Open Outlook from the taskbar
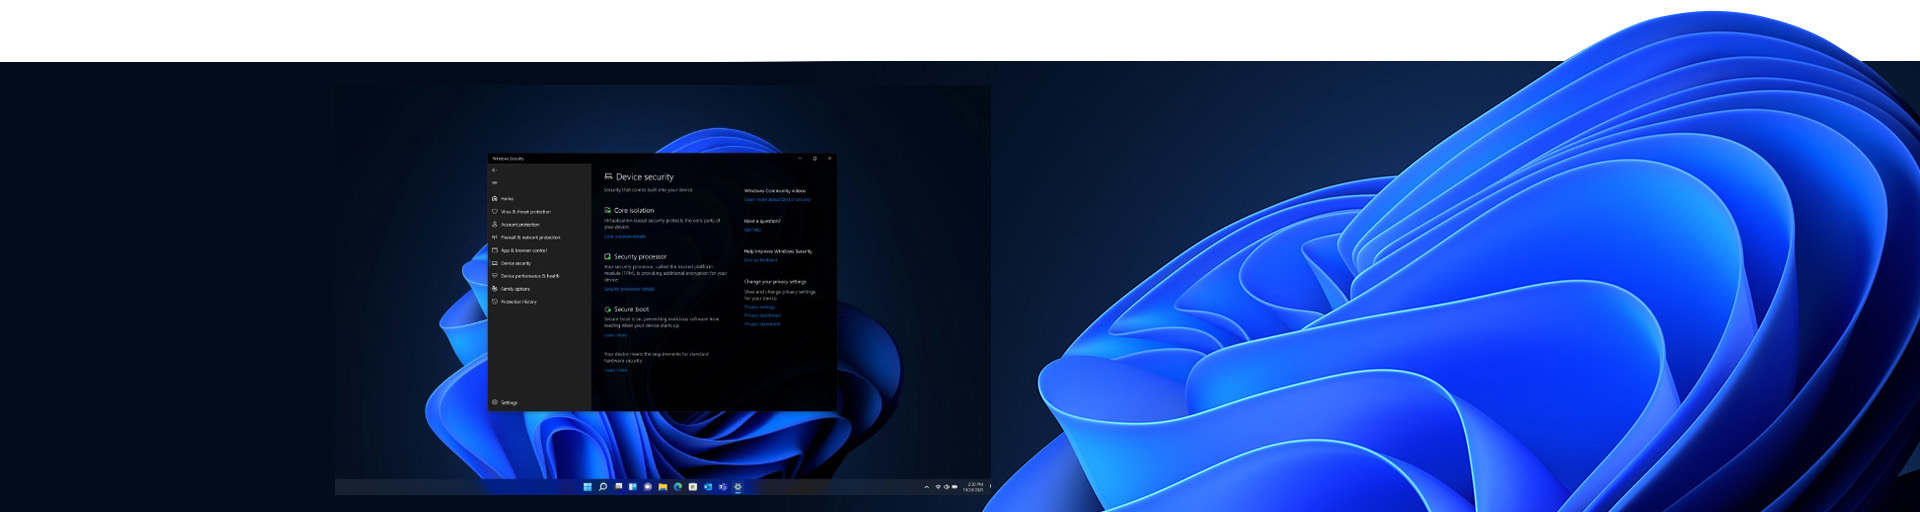This screenshot has height=512, width=1920. point(707,487)
